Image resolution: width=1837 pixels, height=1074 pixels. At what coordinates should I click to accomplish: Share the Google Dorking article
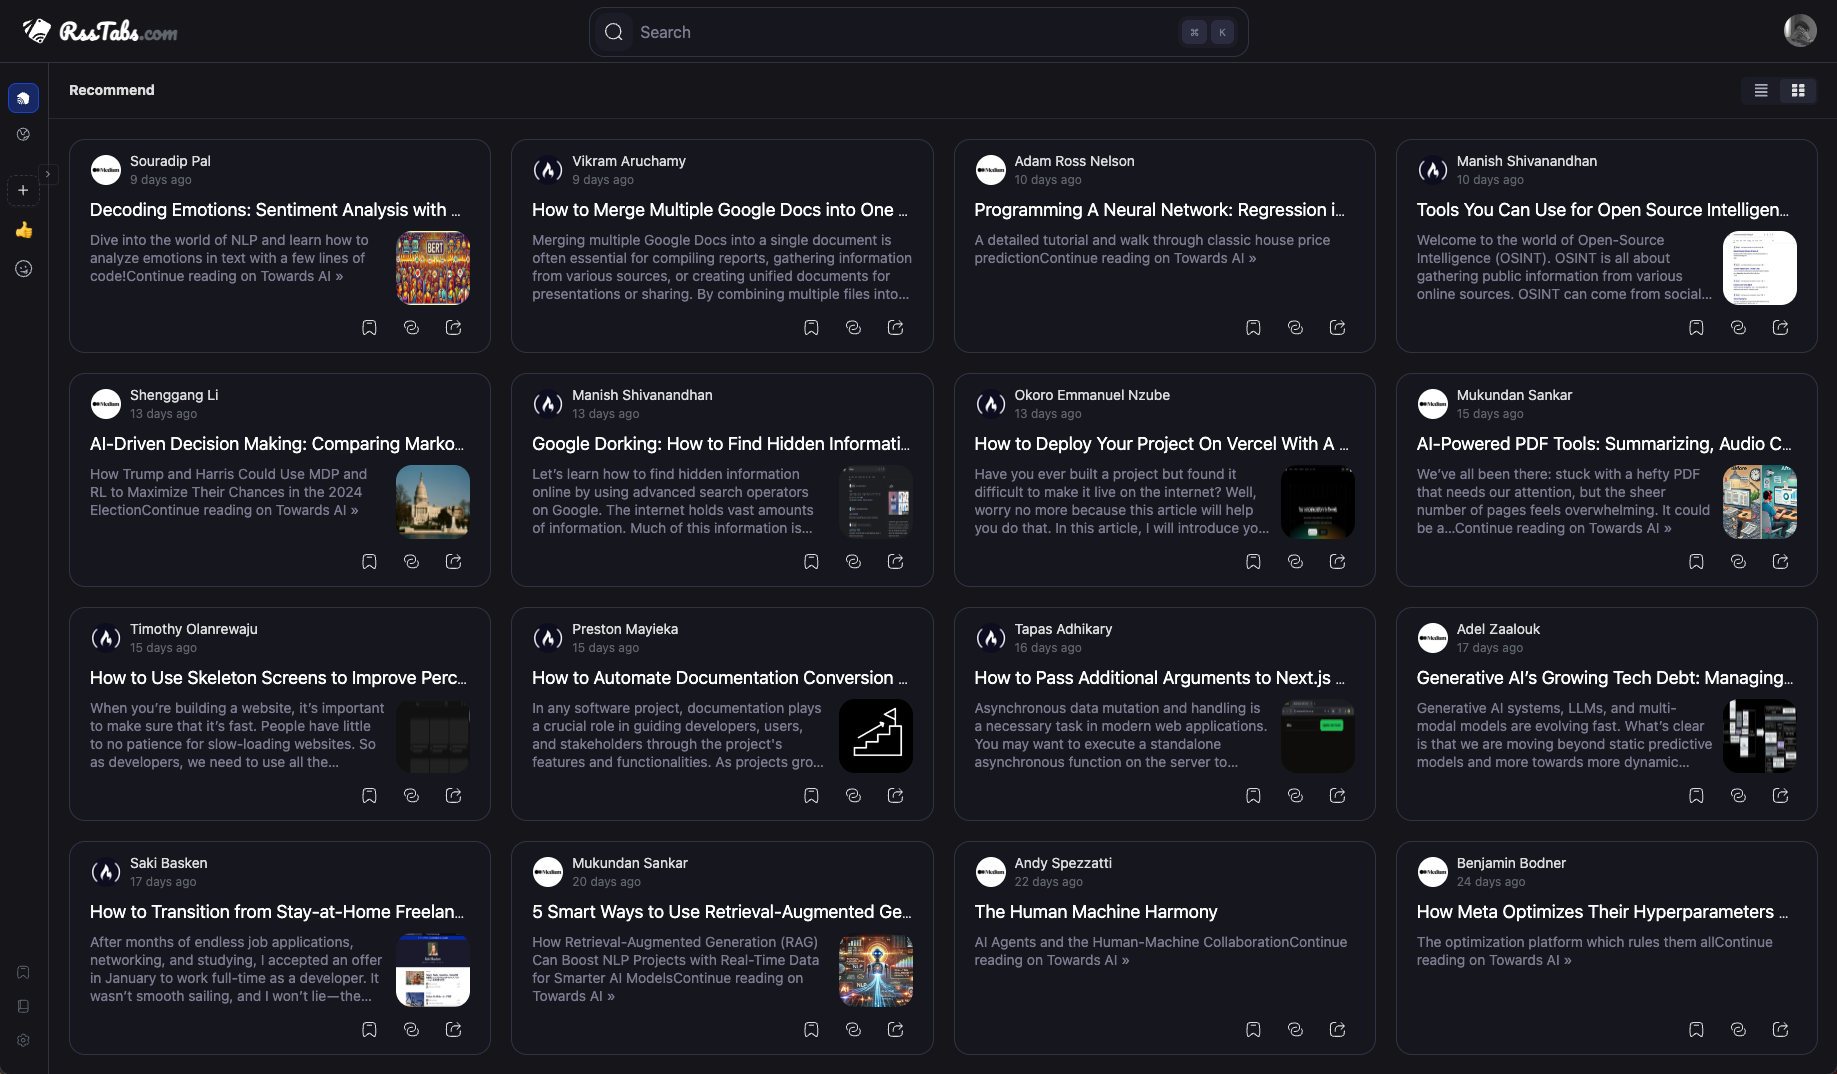click(x=895, y=562)
